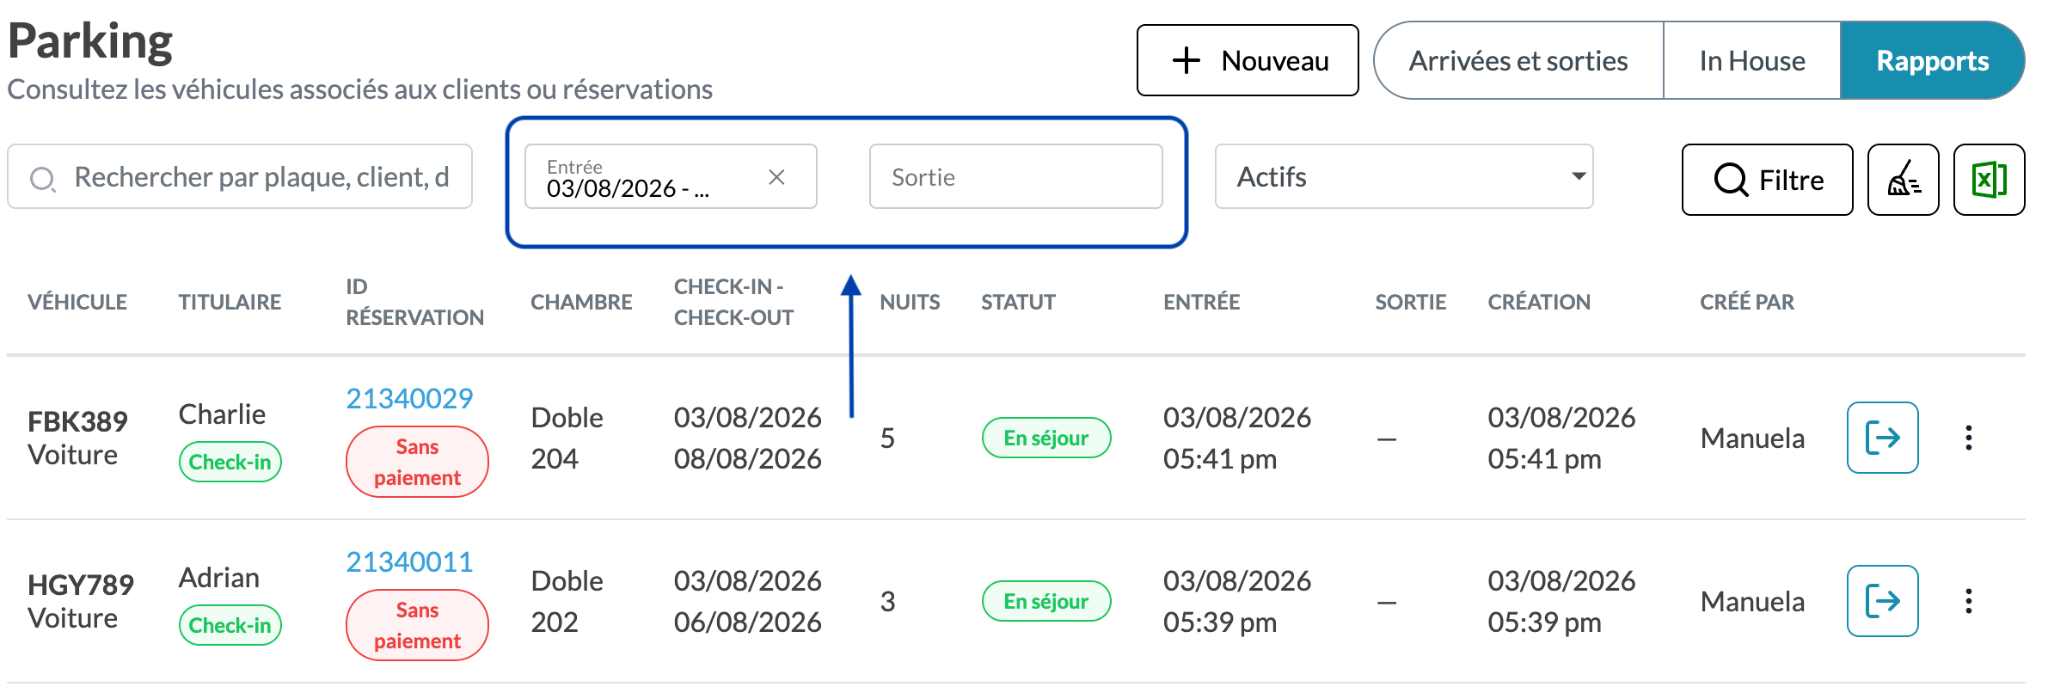2048x688 pixels.
Task: Switch to the Arrivées et sorties tab
Action: pos(1518,61)
